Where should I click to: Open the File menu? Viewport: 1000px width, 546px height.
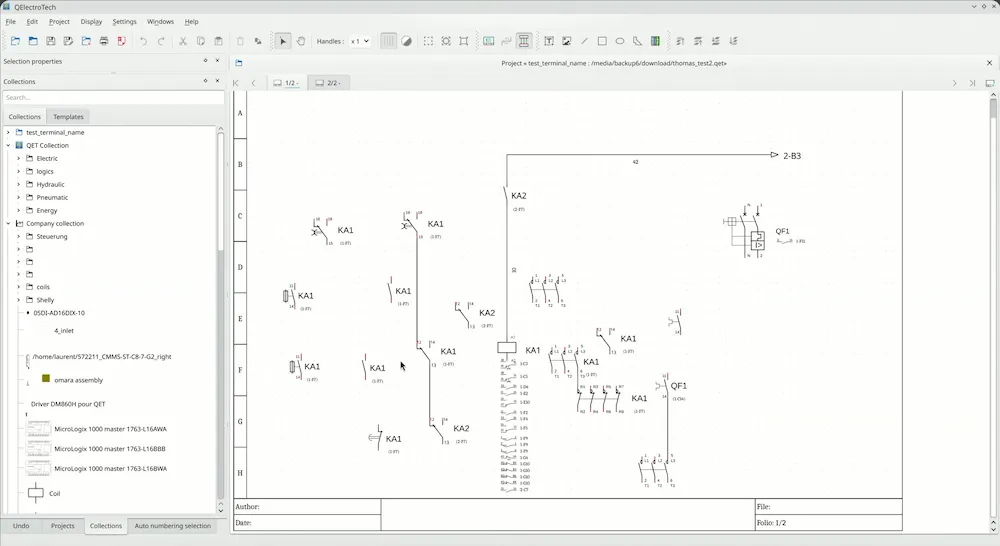(x=11, y=22)
